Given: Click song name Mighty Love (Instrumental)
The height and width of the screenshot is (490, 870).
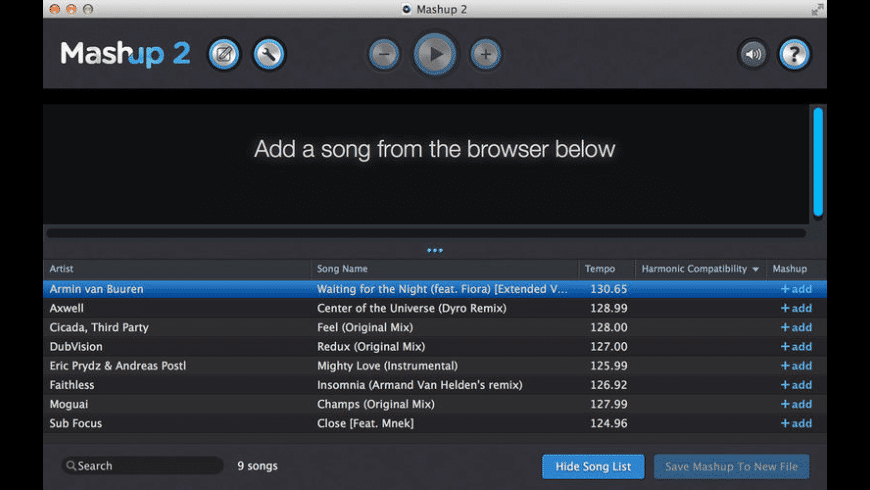Looking at the screenshot, I should tap(387, 366).
